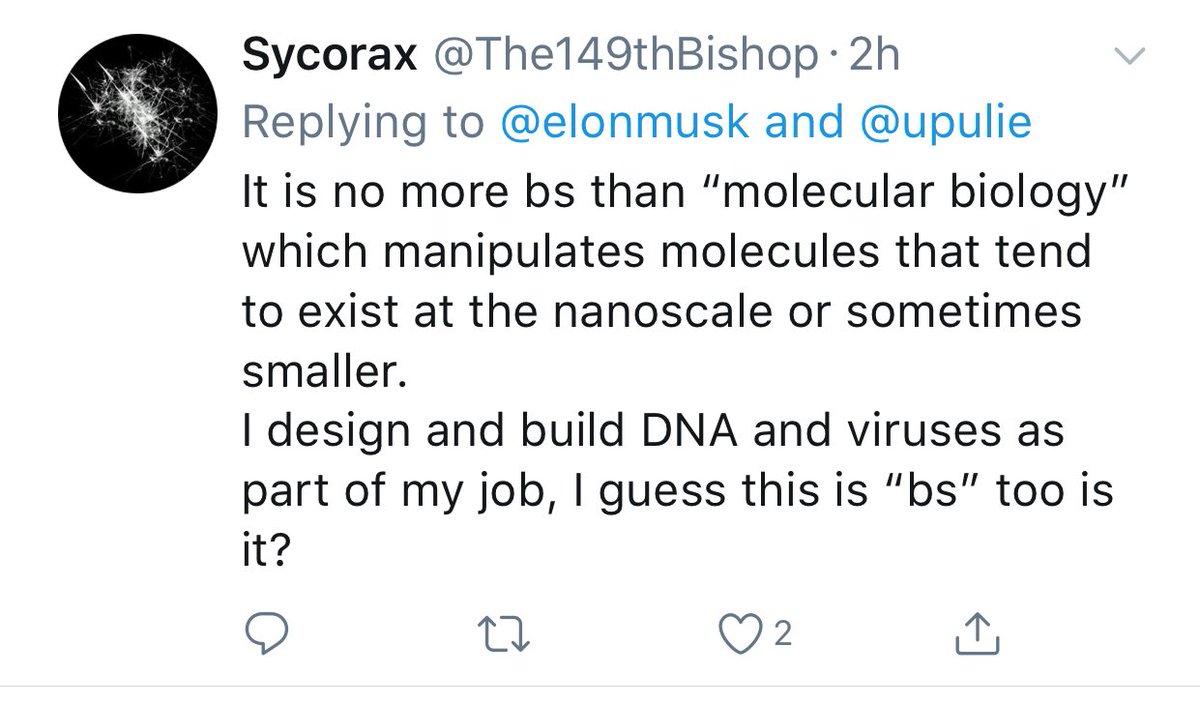The width and height of the screenshot is (1200, 704).
Task: Tap the 2h timestamp
Action: pos(873,59)
